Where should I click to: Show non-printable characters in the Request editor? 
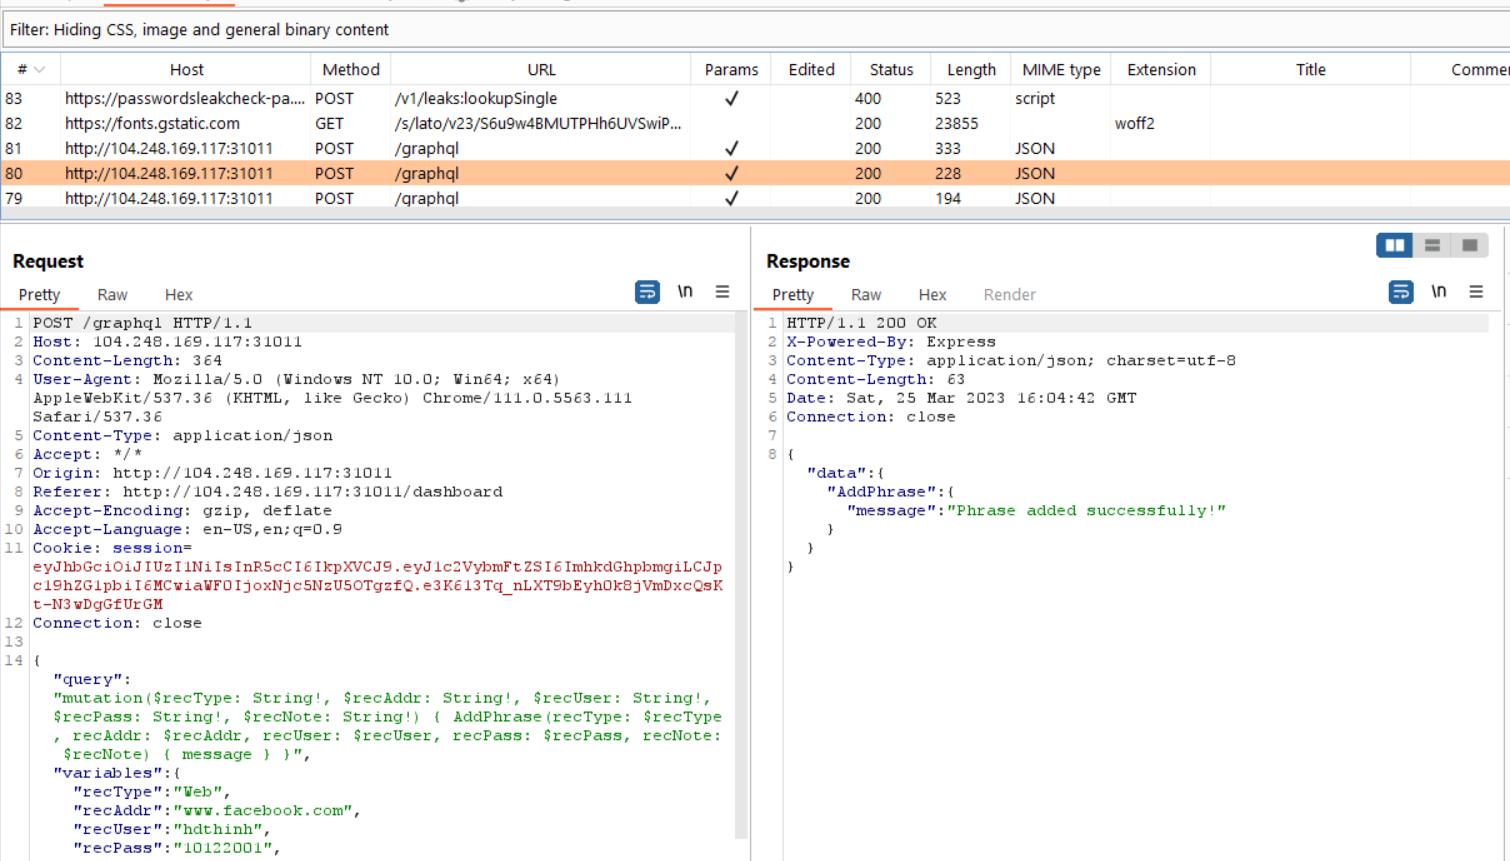[683, 291]
